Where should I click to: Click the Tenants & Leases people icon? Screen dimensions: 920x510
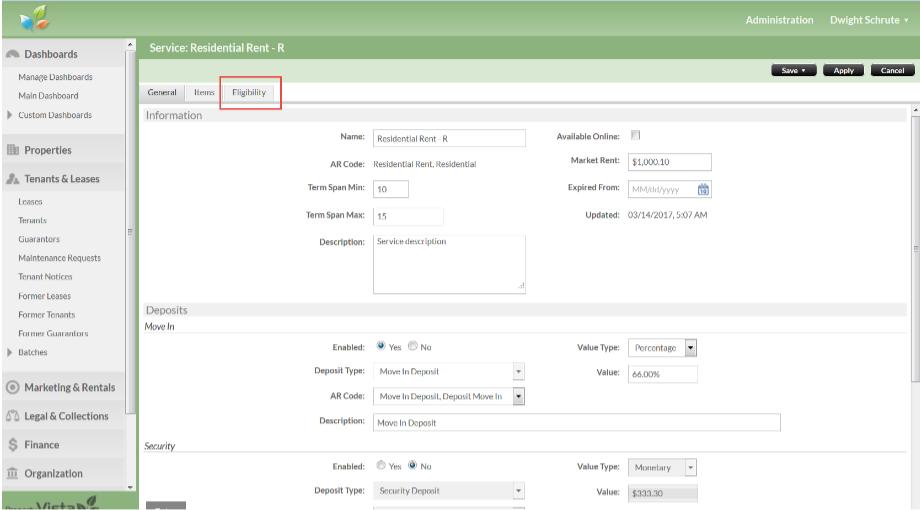(x=12, y=179)
